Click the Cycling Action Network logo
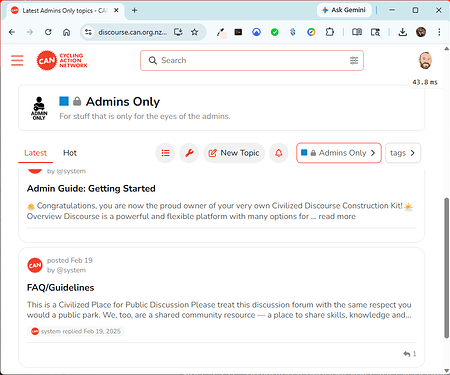The height and width of the screenshot is (375, 450). pyautogui.click(x=62, y=60)
